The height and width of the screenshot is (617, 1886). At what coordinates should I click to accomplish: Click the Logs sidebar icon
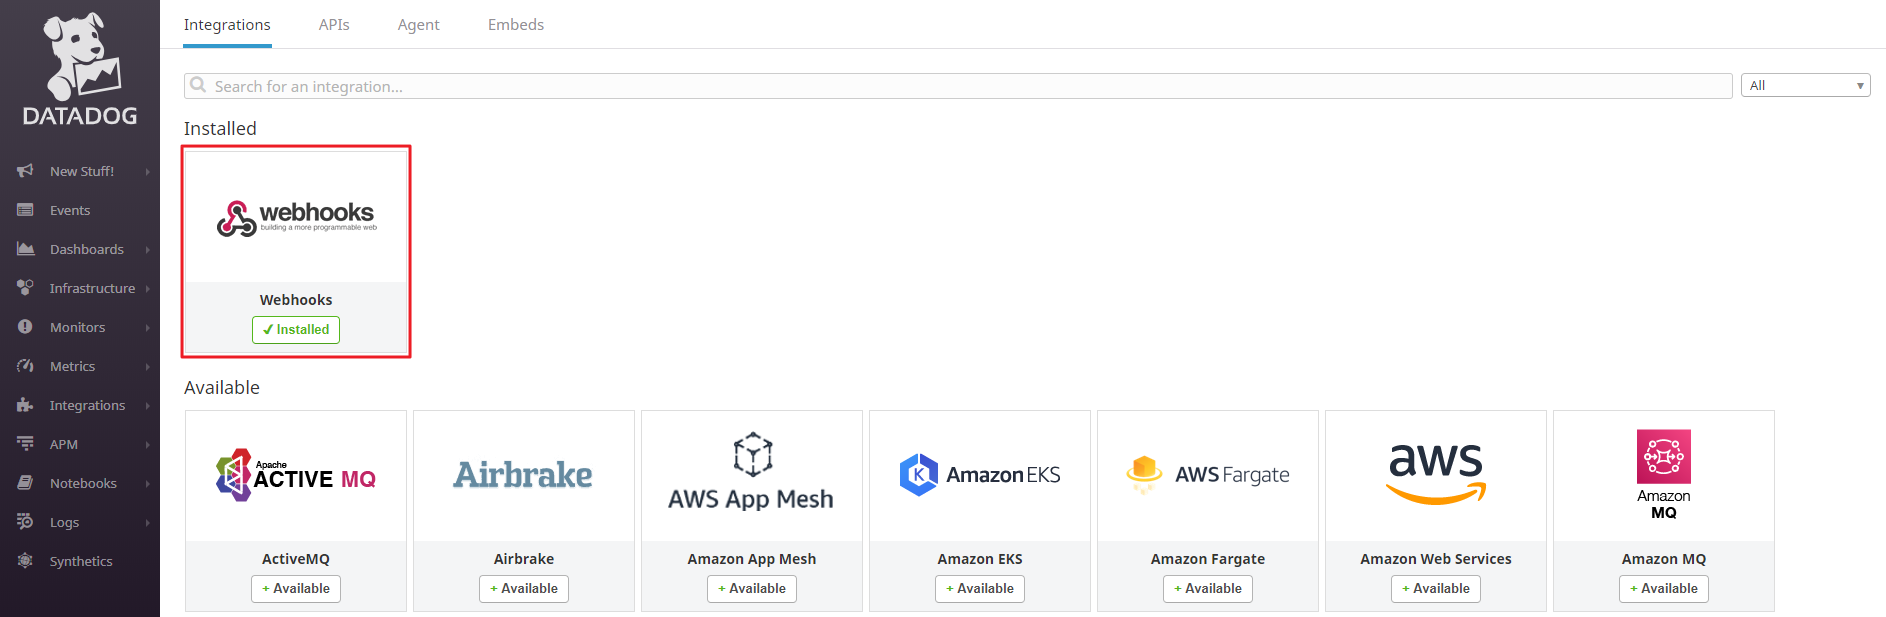click(x=25, y=522)
